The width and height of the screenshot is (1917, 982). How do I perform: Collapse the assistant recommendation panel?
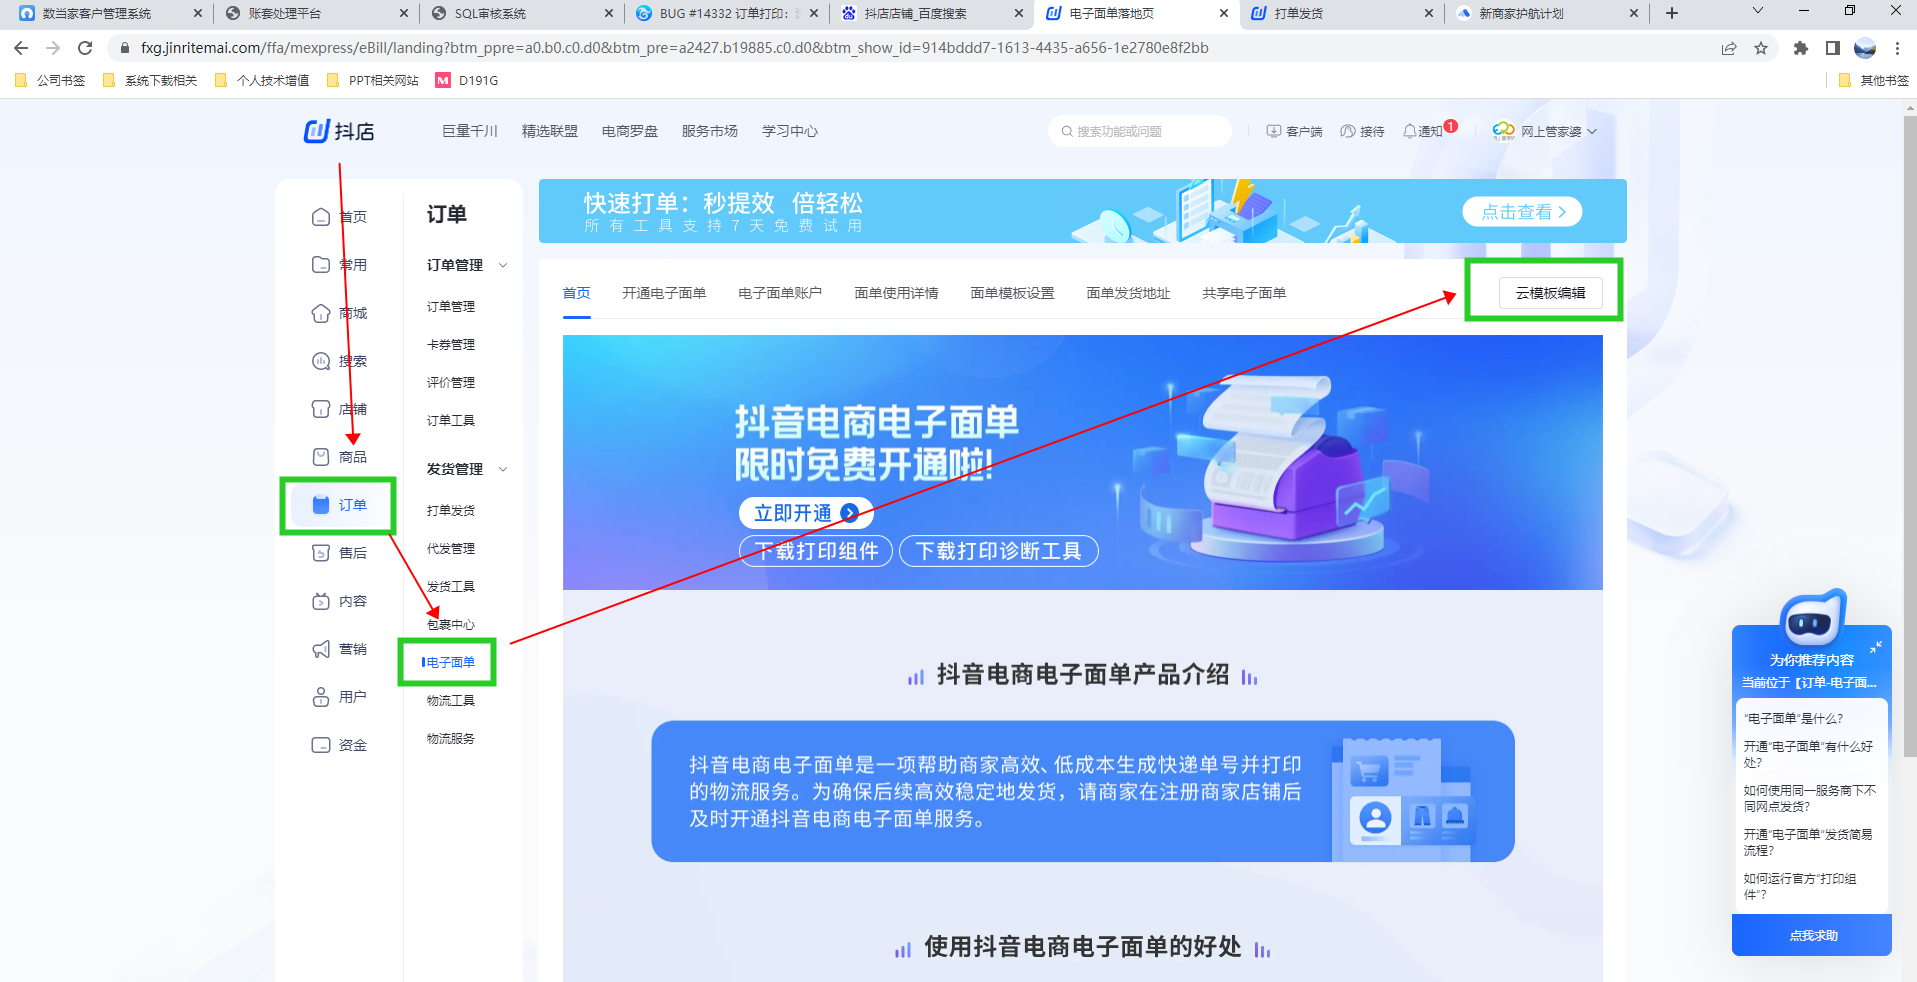coord(1876,647)
